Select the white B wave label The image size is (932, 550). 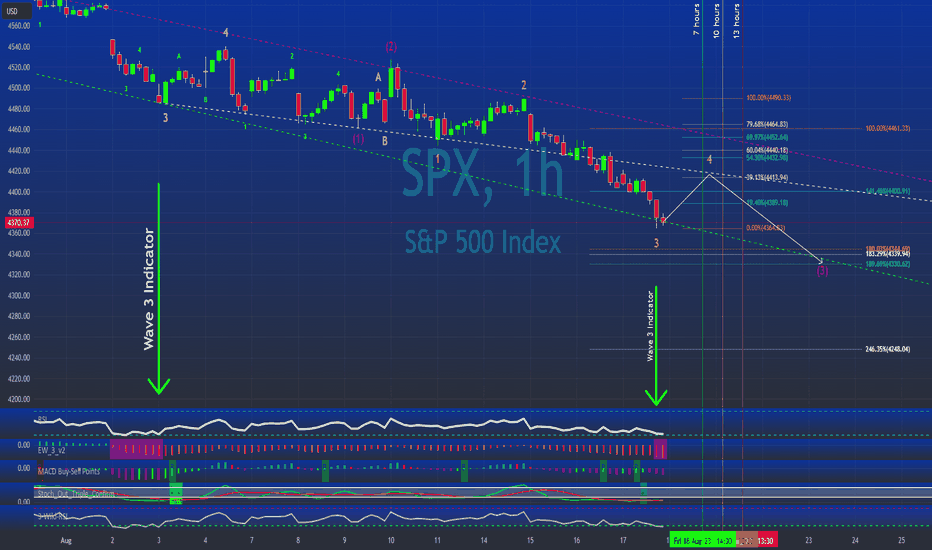click(385, 142)
